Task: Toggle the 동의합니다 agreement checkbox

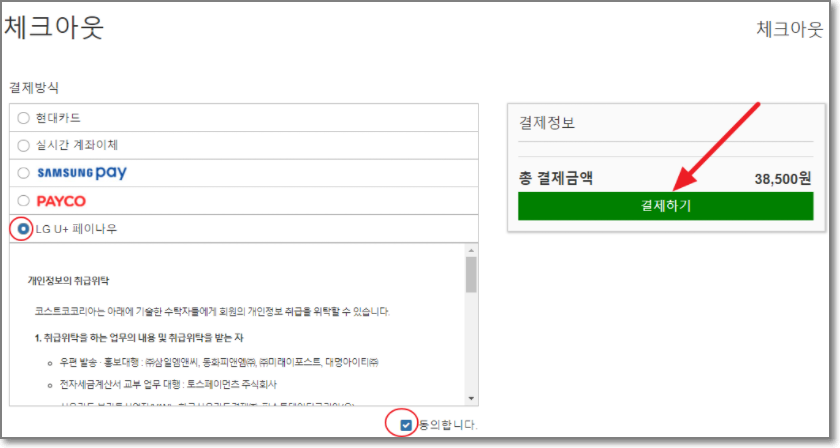Action: [406, 425]
